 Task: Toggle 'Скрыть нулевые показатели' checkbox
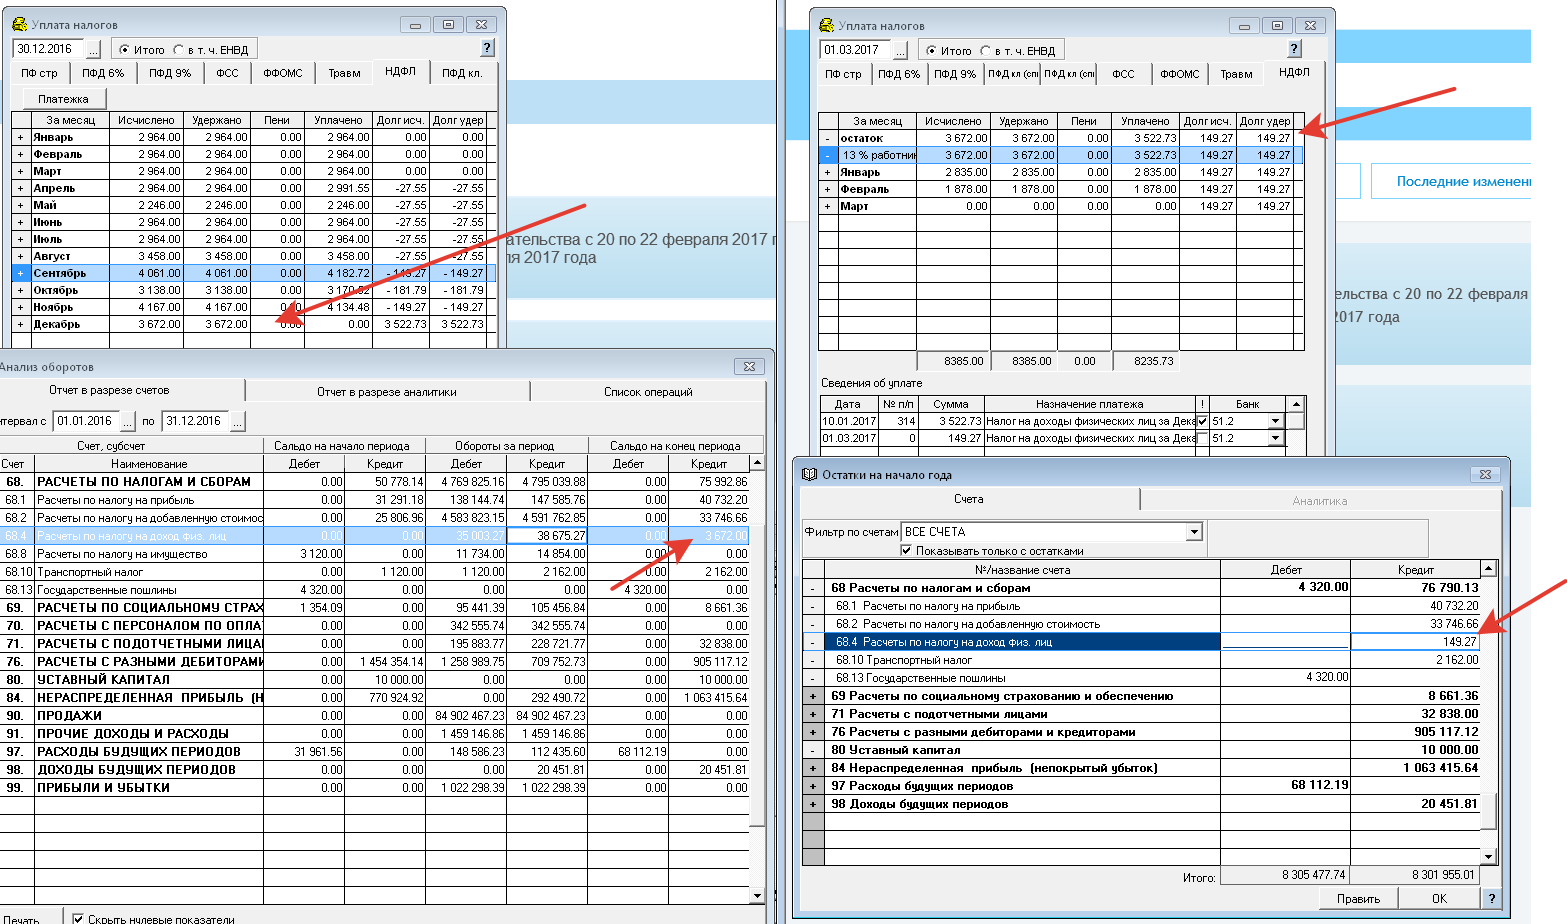[x=78, y=918]
